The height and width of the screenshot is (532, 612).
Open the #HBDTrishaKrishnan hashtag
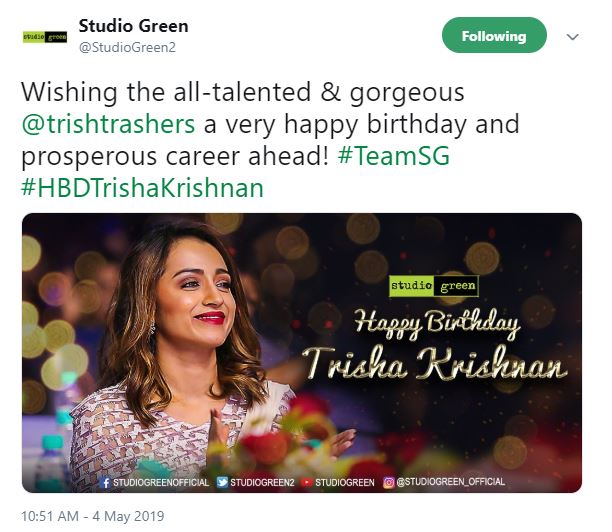point(142,188)
